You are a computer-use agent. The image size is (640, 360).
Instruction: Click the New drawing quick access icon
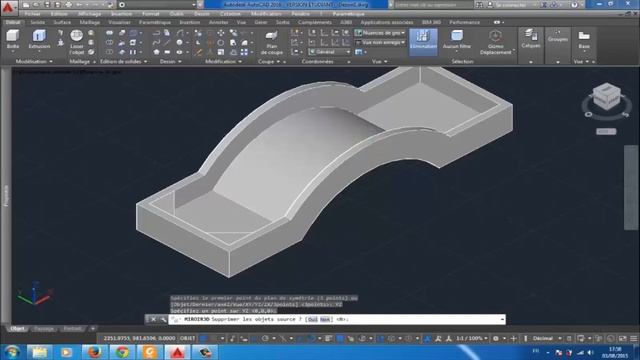[26, 5]
